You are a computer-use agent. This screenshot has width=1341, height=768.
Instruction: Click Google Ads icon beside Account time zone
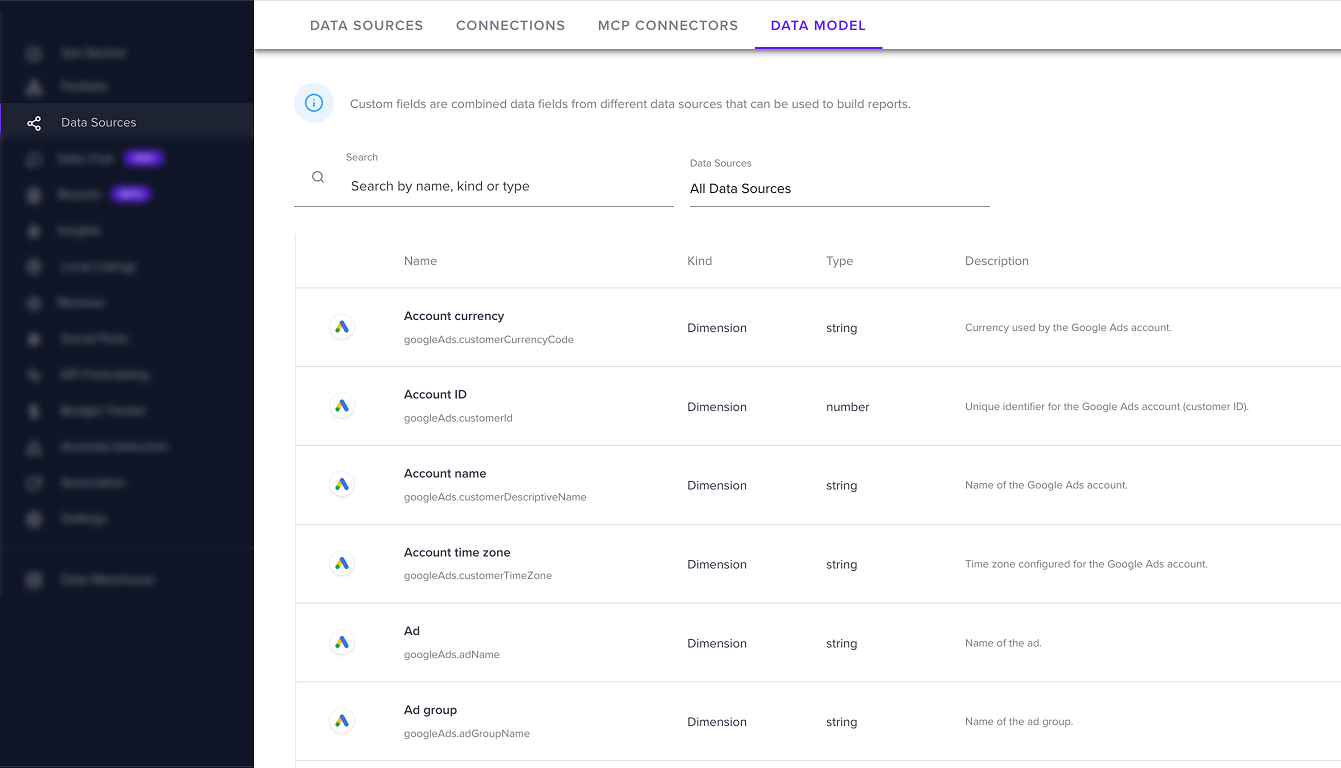tap(342, 564)
